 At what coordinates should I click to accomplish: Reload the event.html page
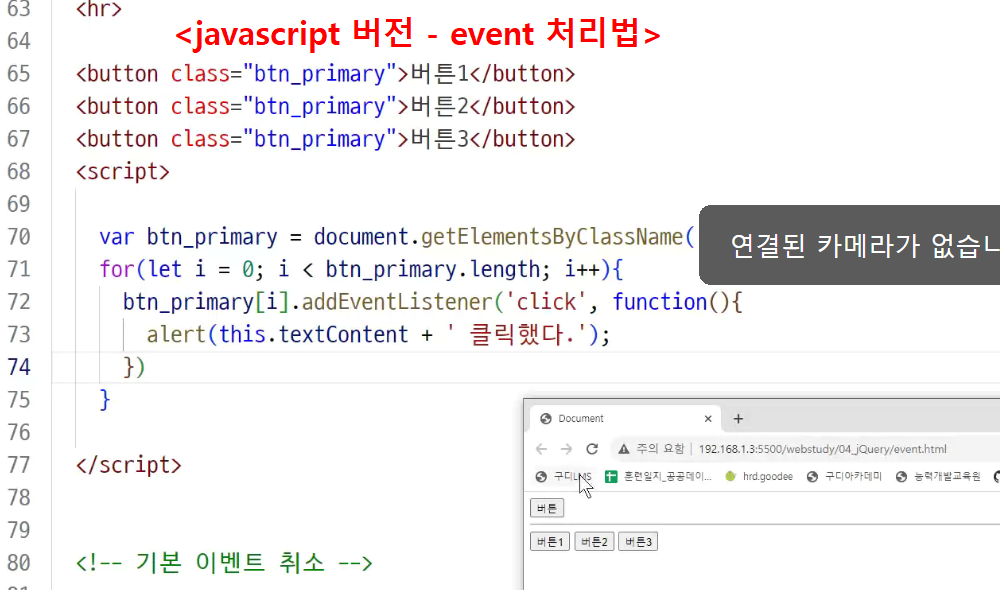click(592, 449)
